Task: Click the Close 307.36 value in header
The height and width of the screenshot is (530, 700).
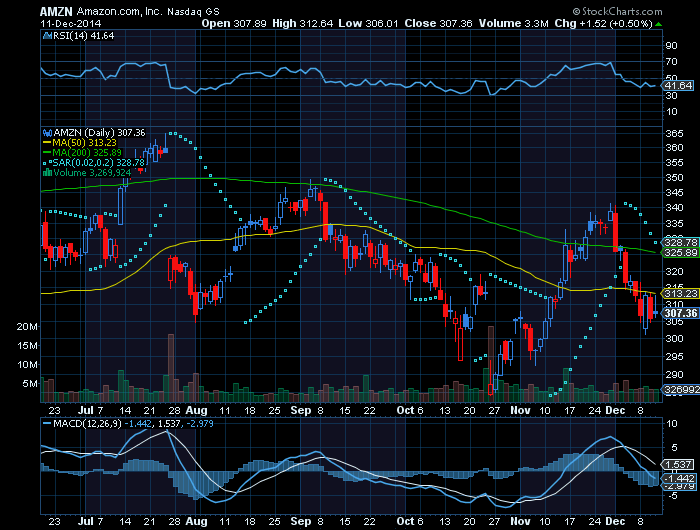Action: [438, 24]
